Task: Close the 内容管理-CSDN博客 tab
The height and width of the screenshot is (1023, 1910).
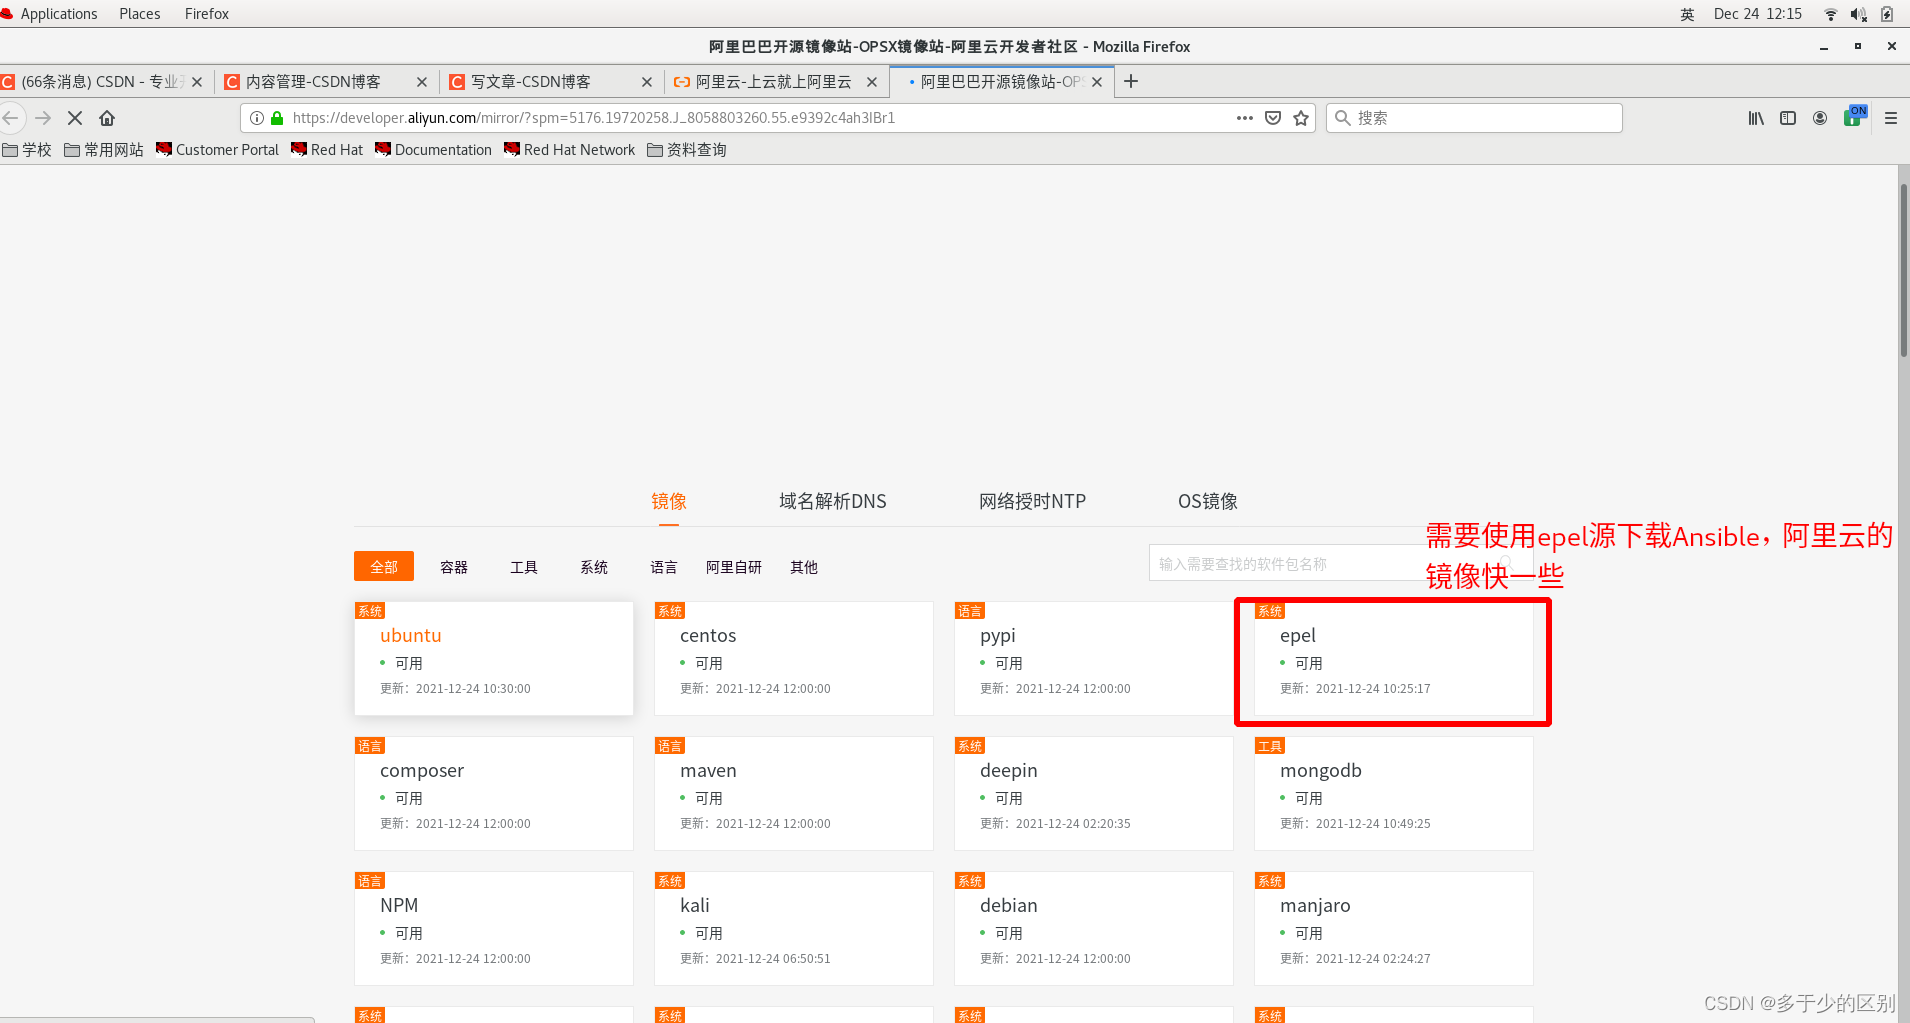Action: 421,82
